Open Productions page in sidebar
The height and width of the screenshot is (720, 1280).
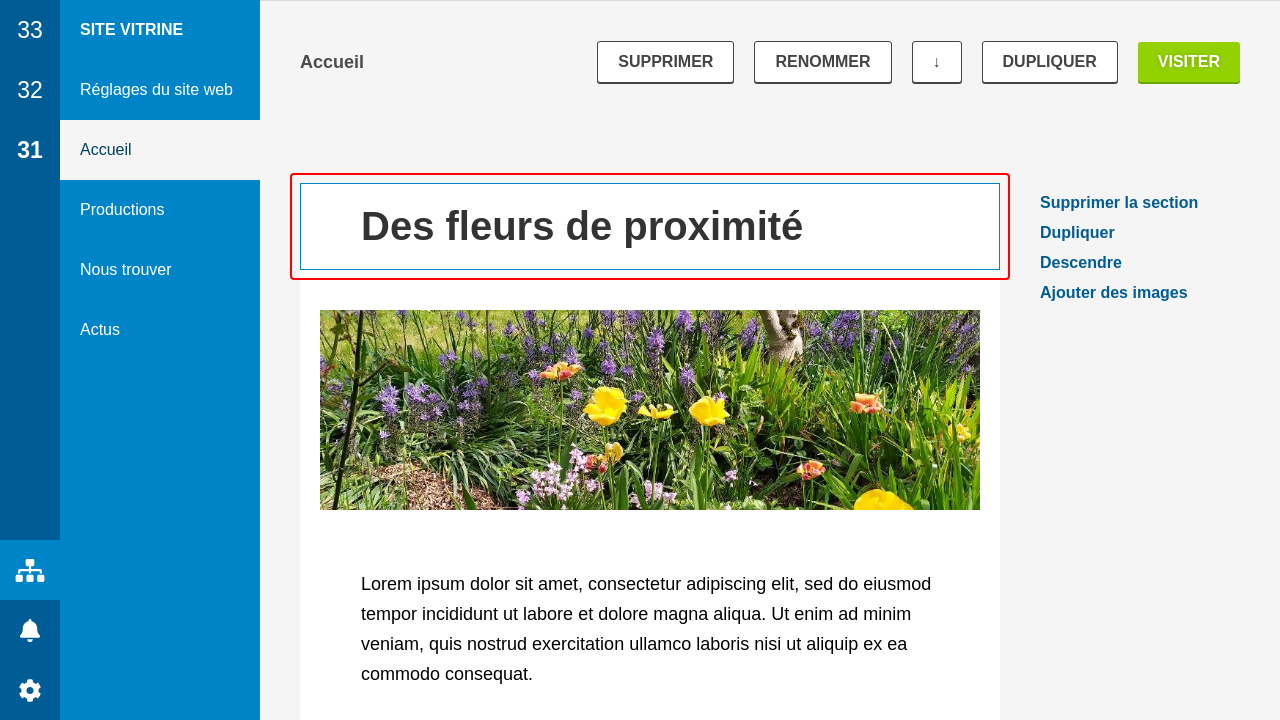122,210
